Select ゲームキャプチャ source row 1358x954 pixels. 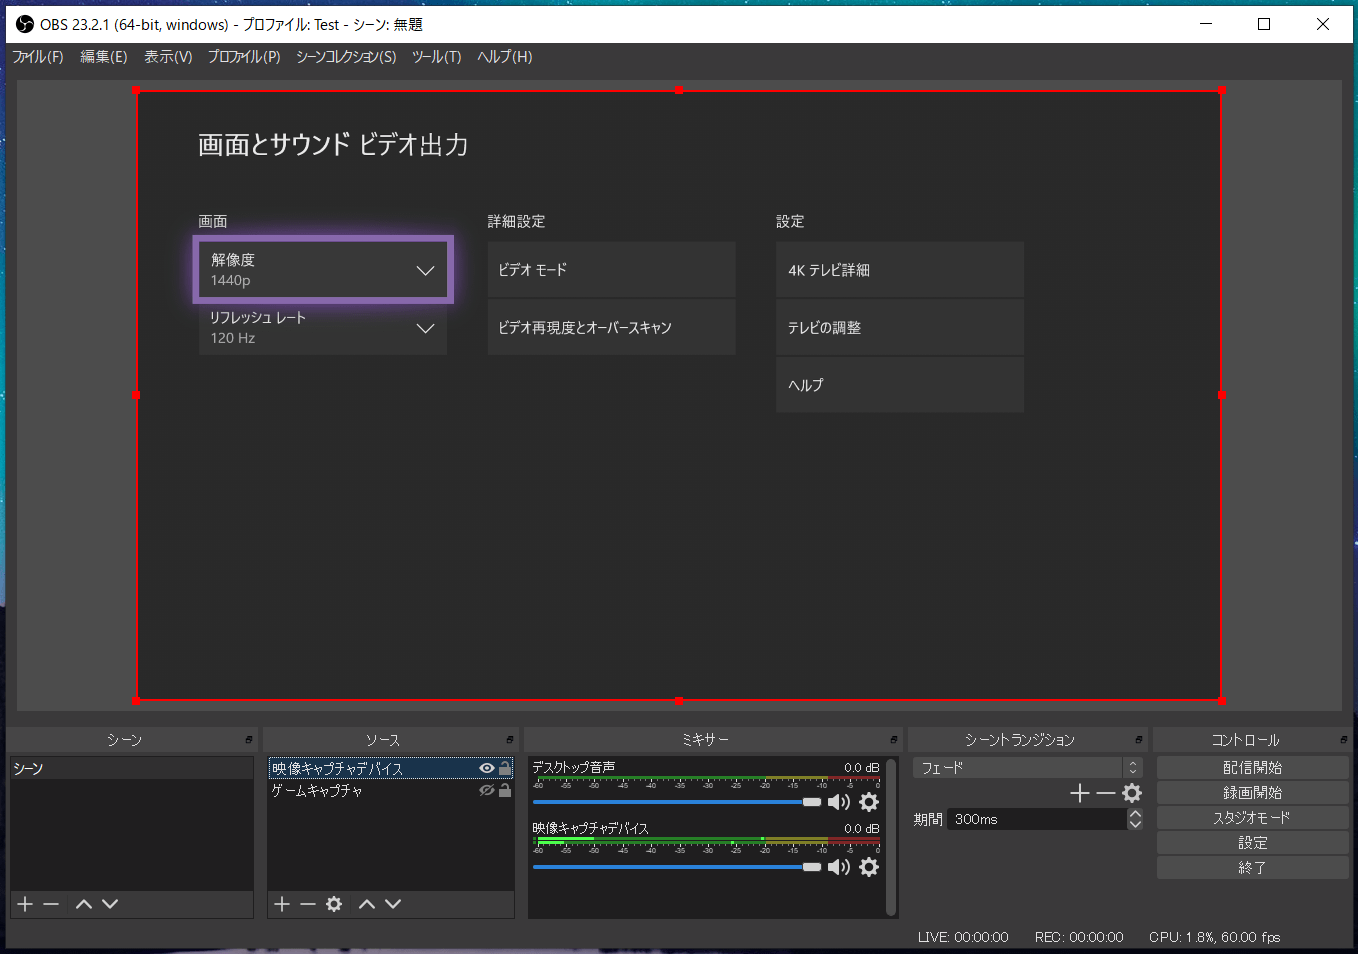pyautogui.click(x=392, y=790)
